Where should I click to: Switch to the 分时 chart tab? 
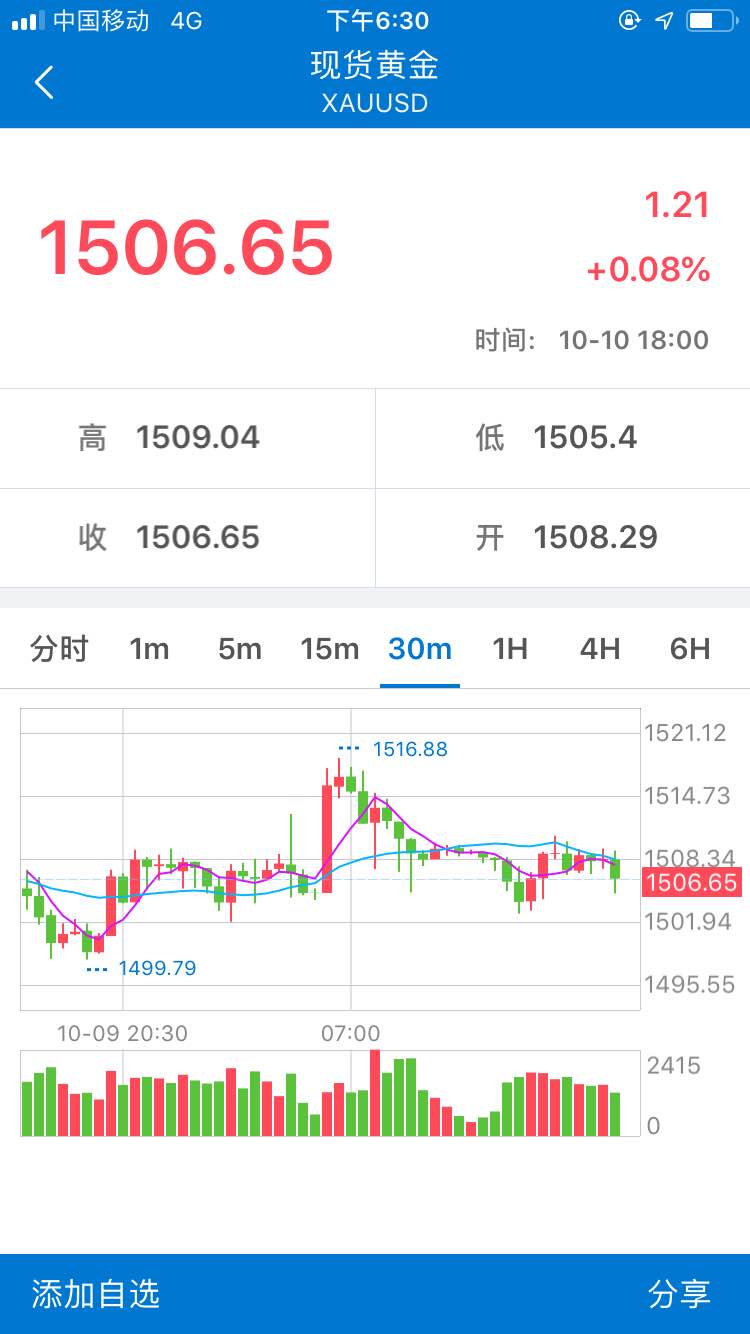(x=60, y=649)
